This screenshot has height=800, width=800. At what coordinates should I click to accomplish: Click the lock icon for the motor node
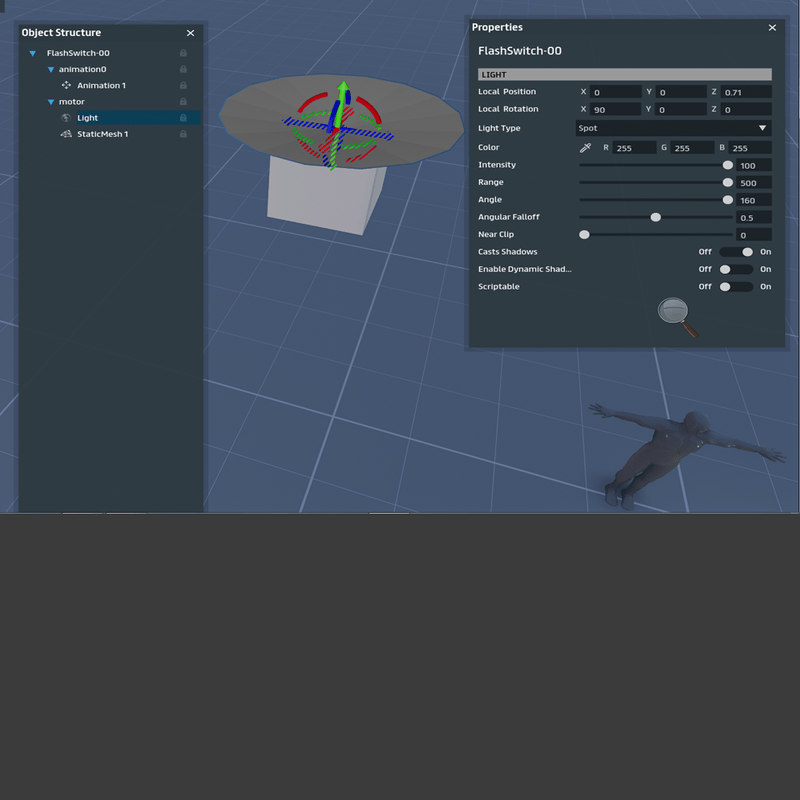[183, 102]
